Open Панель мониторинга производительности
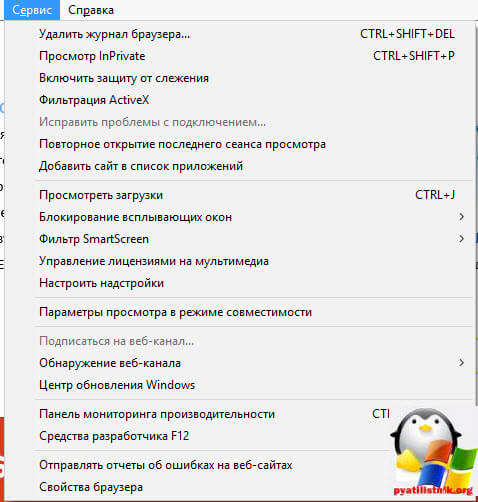The width and height of the screenshot is (478, 502). click(157, 414)
